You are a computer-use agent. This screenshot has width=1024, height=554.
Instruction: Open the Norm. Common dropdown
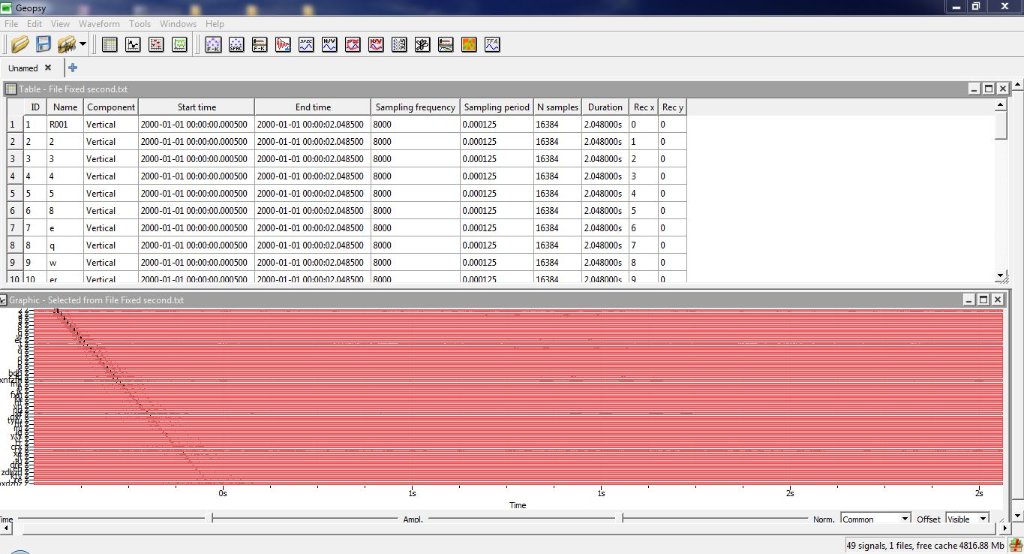[875, 519]
